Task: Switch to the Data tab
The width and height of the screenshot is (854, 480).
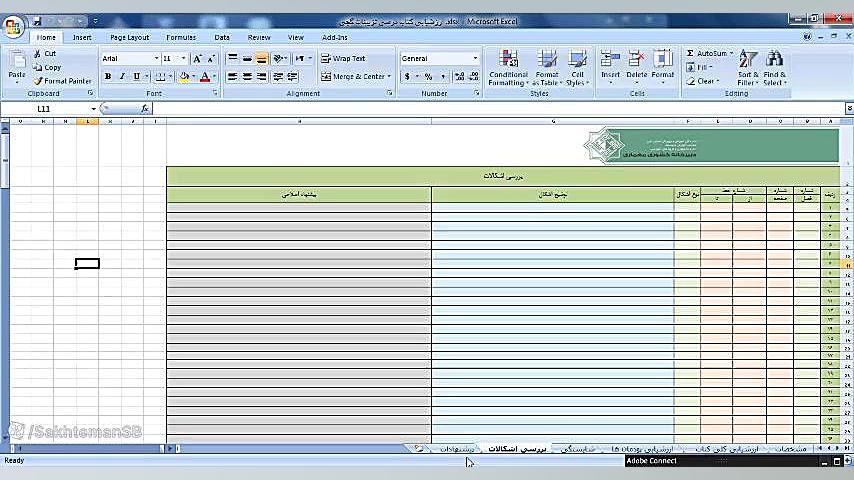Action: tap(222, 37)
